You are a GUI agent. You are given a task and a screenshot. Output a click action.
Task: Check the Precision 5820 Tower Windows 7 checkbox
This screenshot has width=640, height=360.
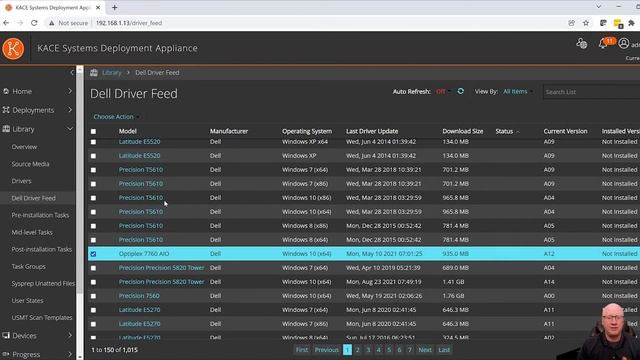point(93,268)
